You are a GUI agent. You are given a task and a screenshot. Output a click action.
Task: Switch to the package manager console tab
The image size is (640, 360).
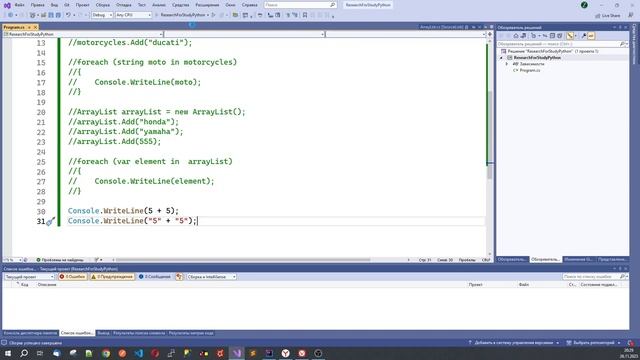tap(30, 333)
